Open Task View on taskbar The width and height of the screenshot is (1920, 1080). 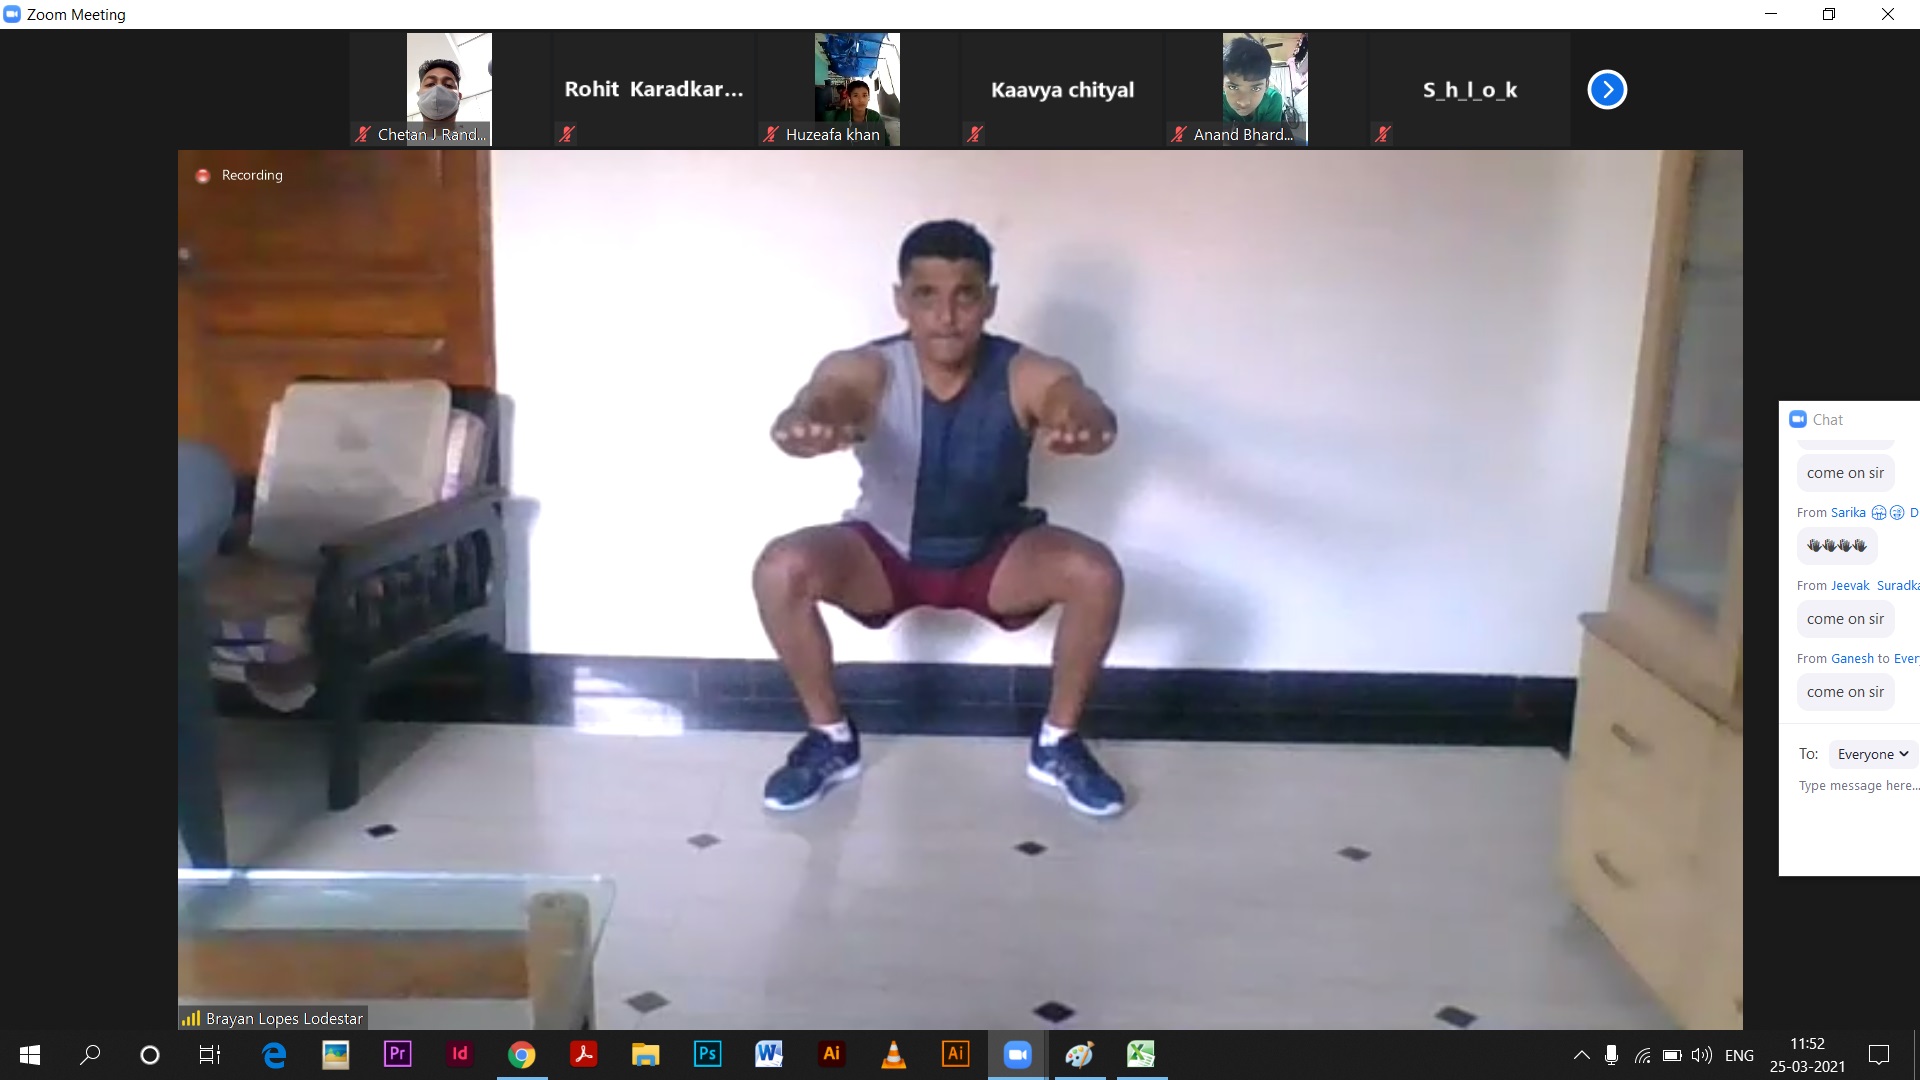click(210, 1055)
